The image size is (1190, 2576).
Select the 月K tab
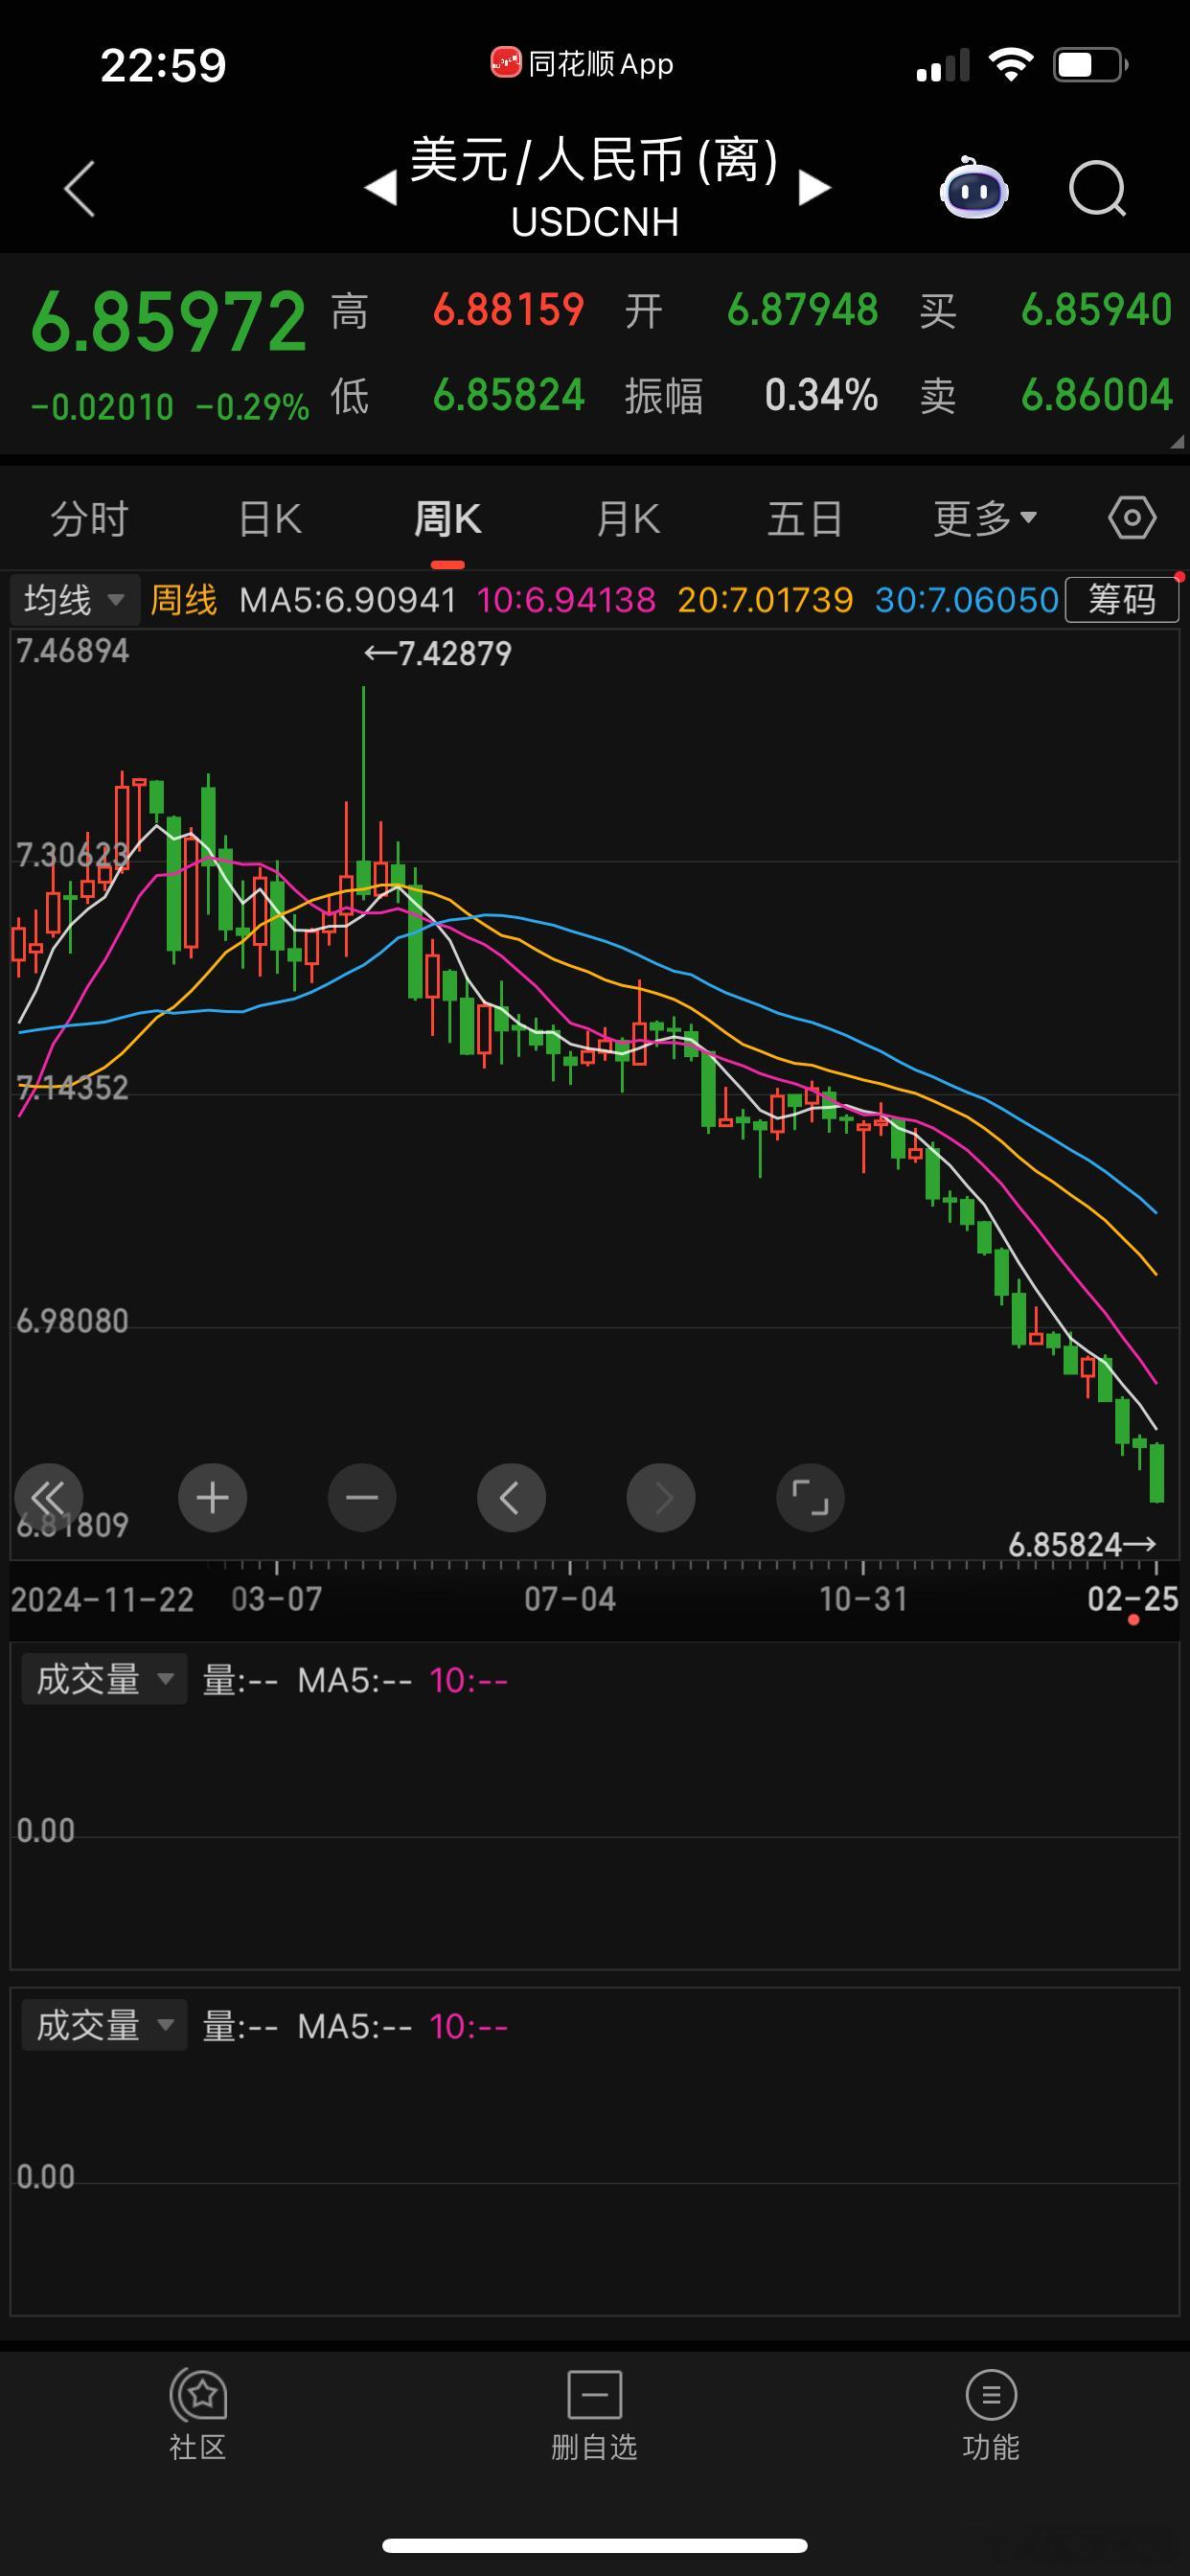(x=628, y=519)
